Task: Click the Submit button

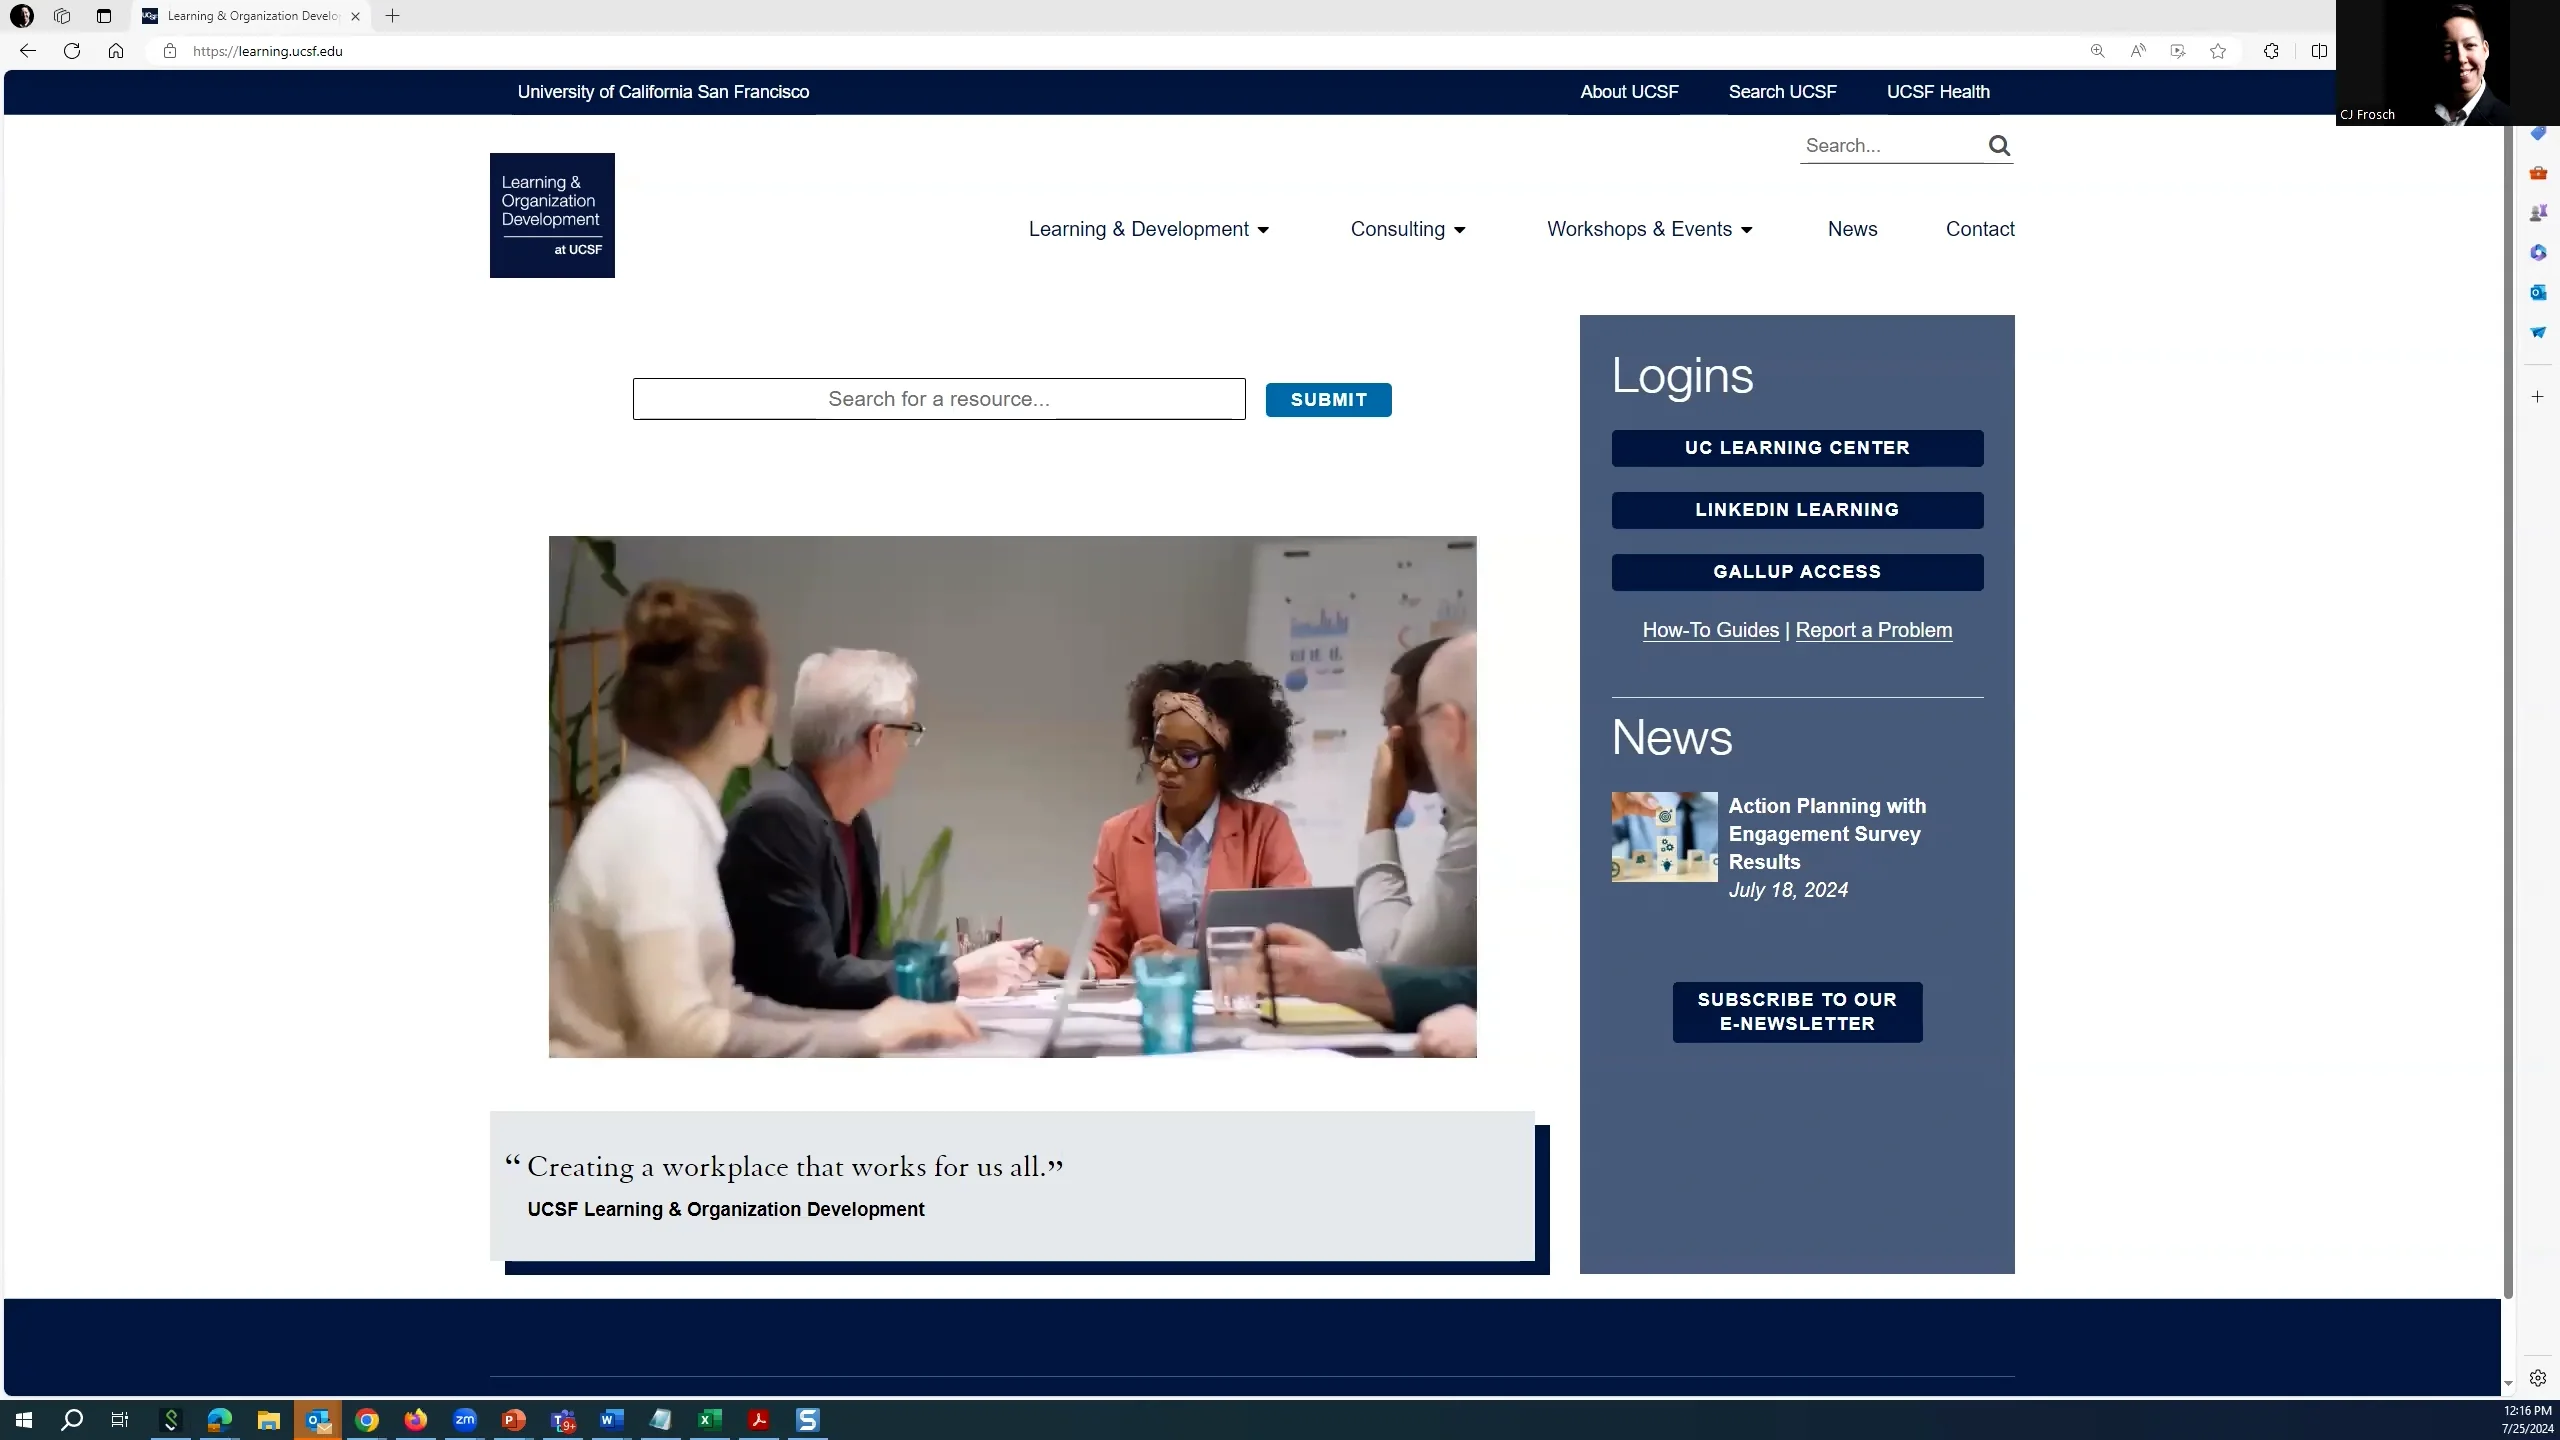Action: [x=1328, y=400]
